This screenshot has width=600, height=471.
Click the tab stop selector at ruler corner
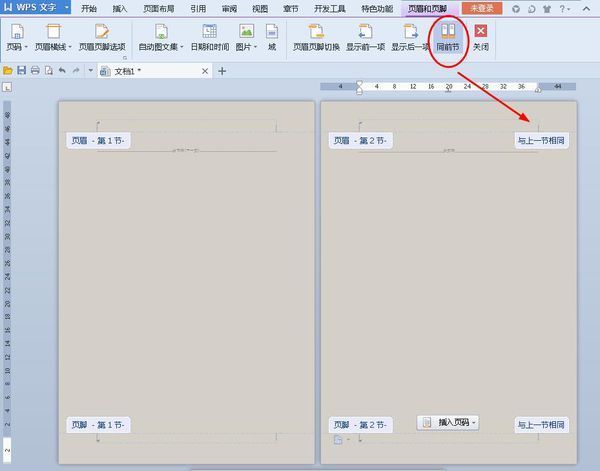(x=7, y=87)
